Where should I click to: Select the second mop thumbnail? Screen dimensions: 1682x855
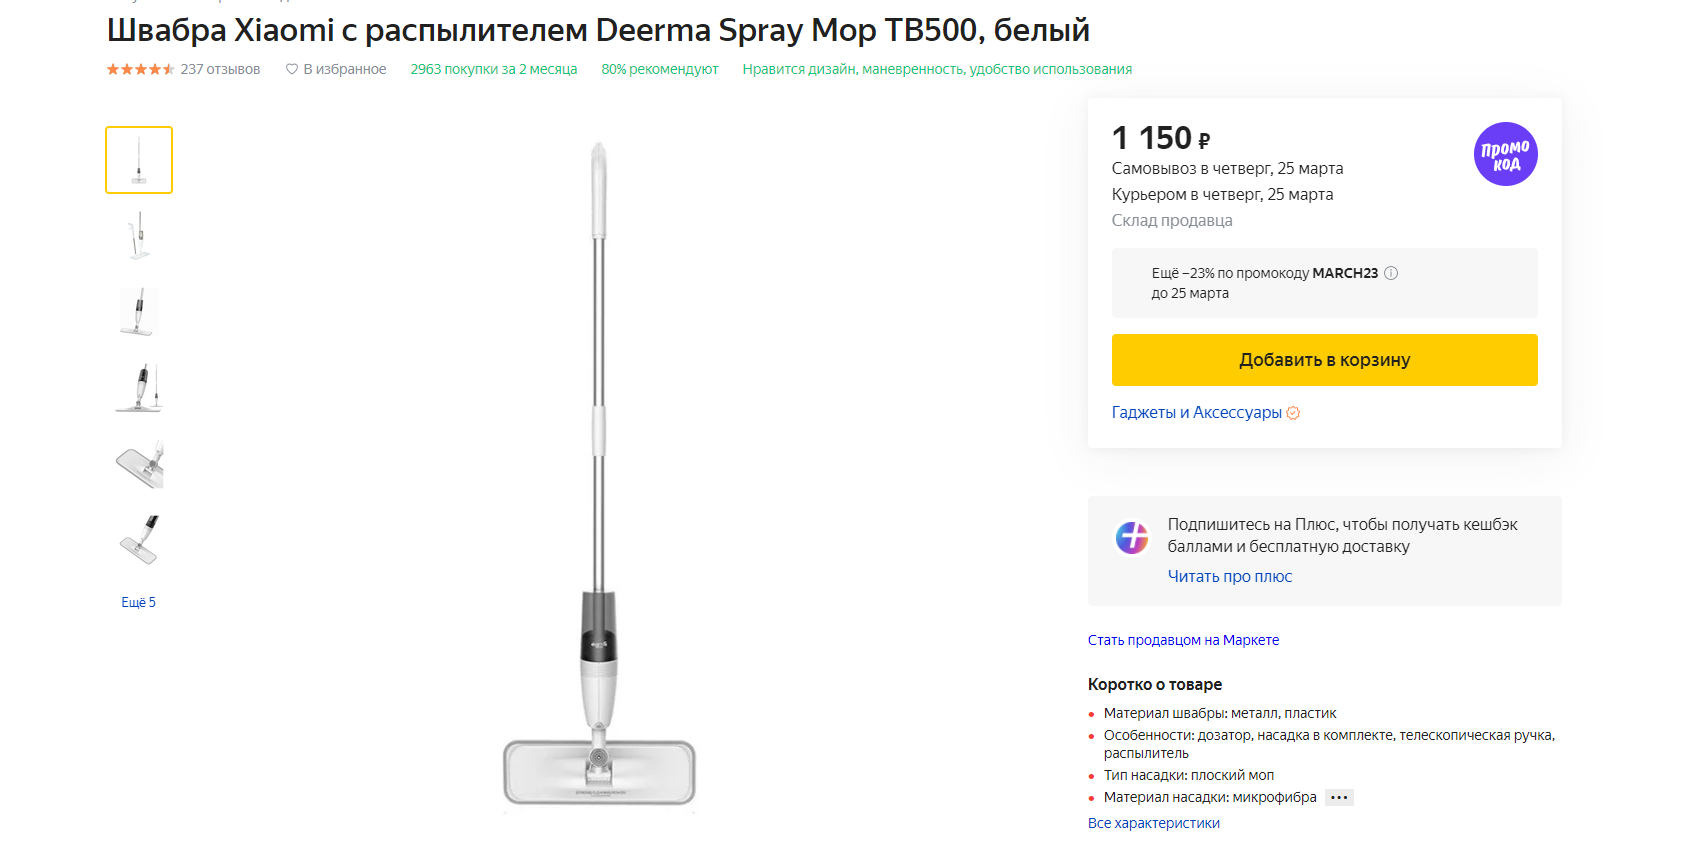coord(139,236)
